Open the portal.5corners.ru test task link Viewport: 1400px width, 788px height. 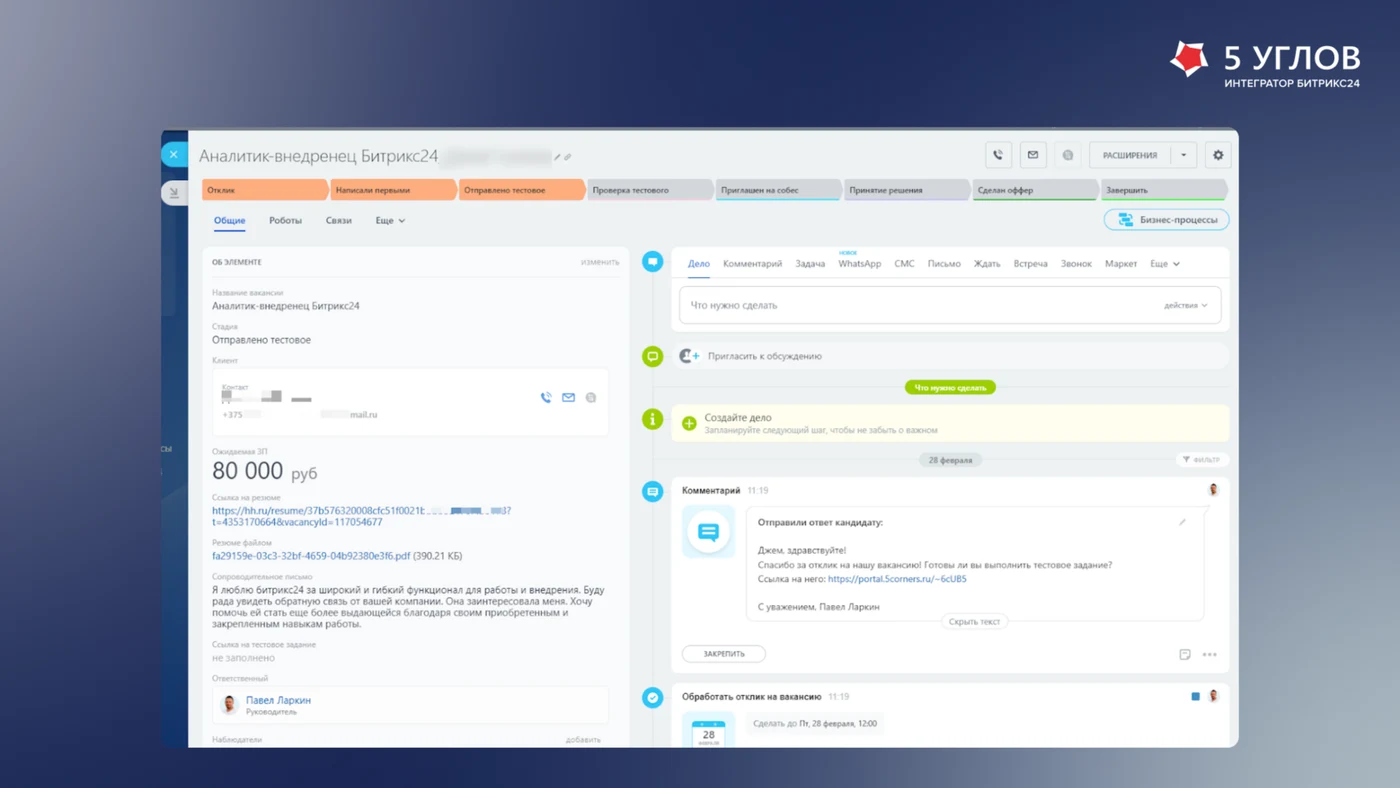pos(897,579)
